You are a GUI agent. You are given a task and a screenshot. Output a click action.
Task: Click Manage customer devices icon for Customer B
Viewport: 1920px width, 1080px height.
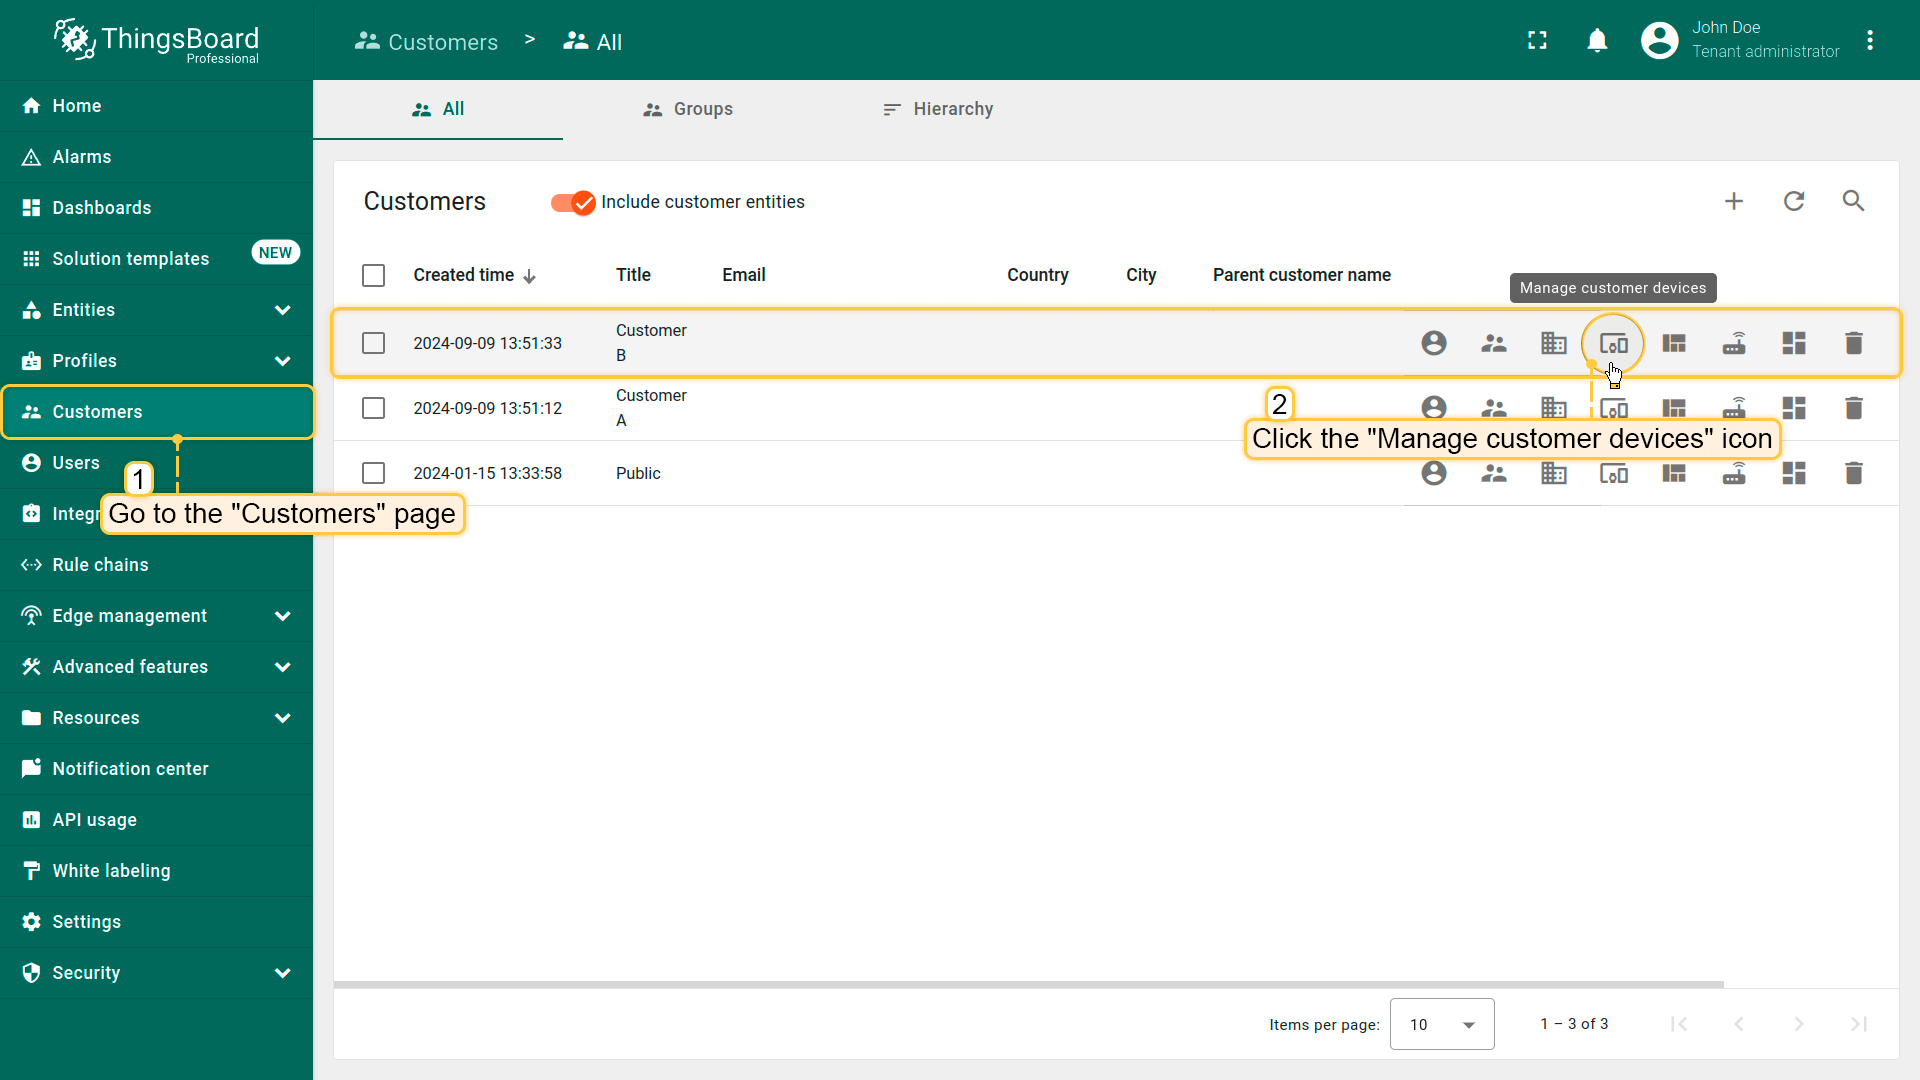point(1613,343)
